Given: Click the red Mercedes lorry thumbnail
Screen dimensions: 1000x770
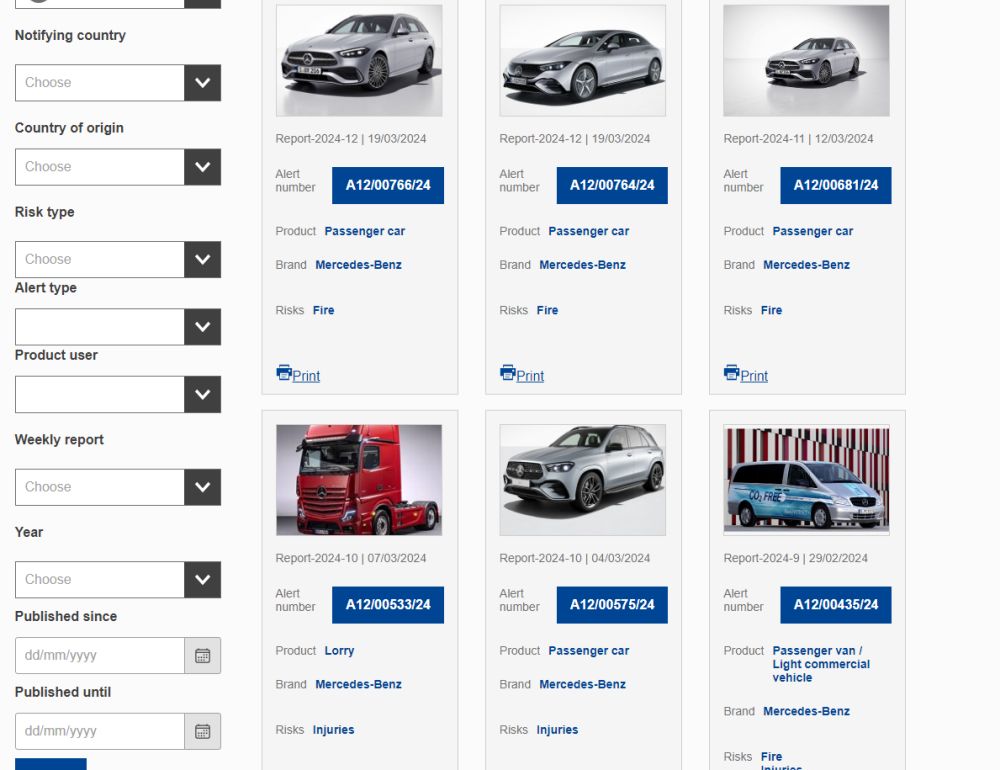Looking at the screenshot, I should [x=359, y=480].
